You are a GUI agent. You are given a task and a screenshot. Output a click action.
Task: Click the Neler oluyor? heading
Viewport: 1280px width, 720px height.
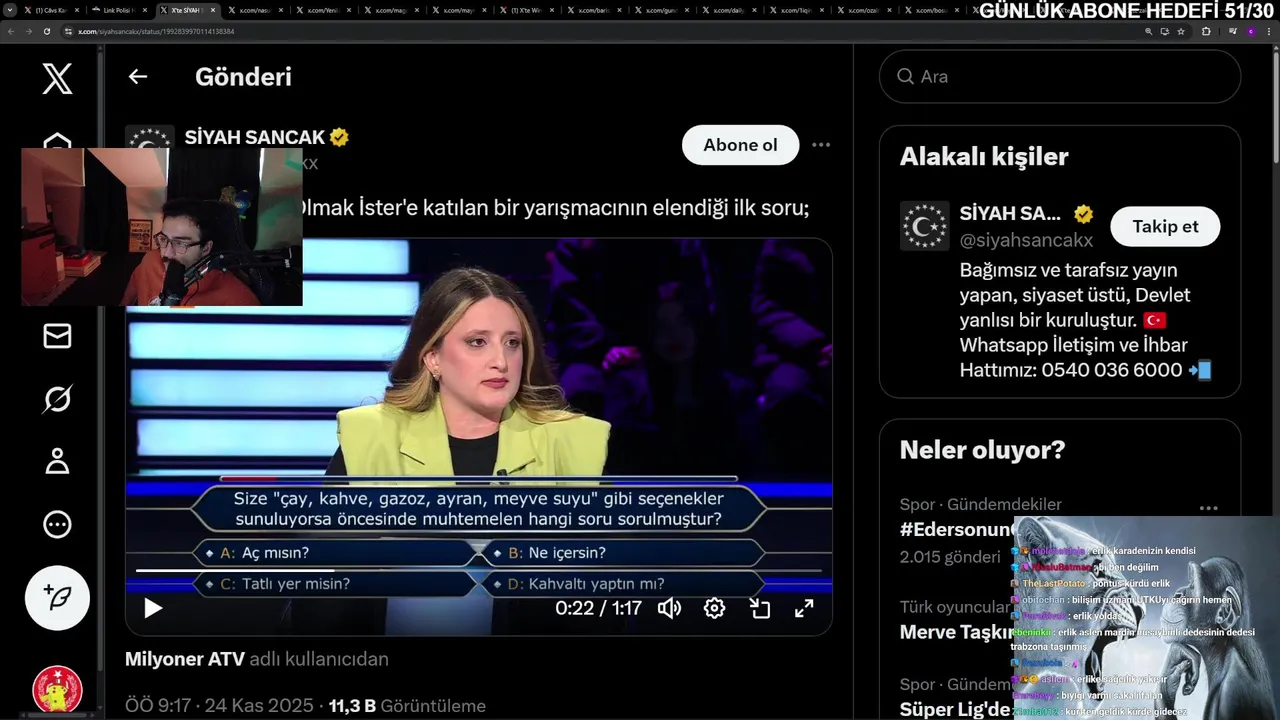tap(982, 450)
